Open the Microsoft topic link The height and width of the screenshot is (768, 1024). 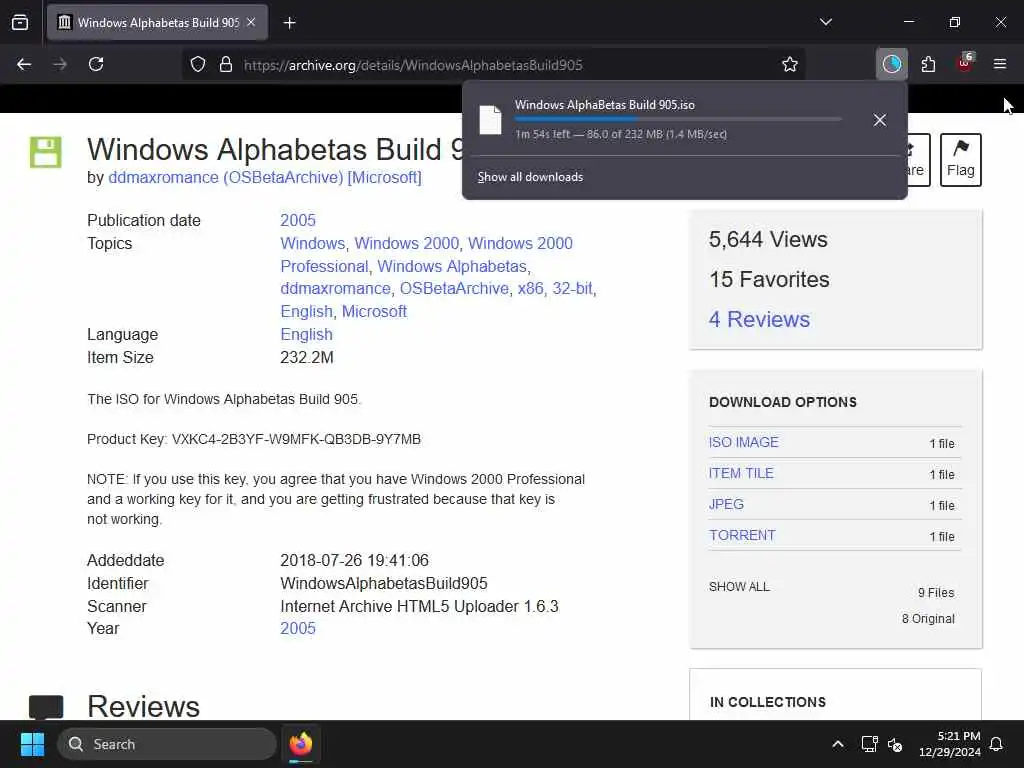coord(374,312)
